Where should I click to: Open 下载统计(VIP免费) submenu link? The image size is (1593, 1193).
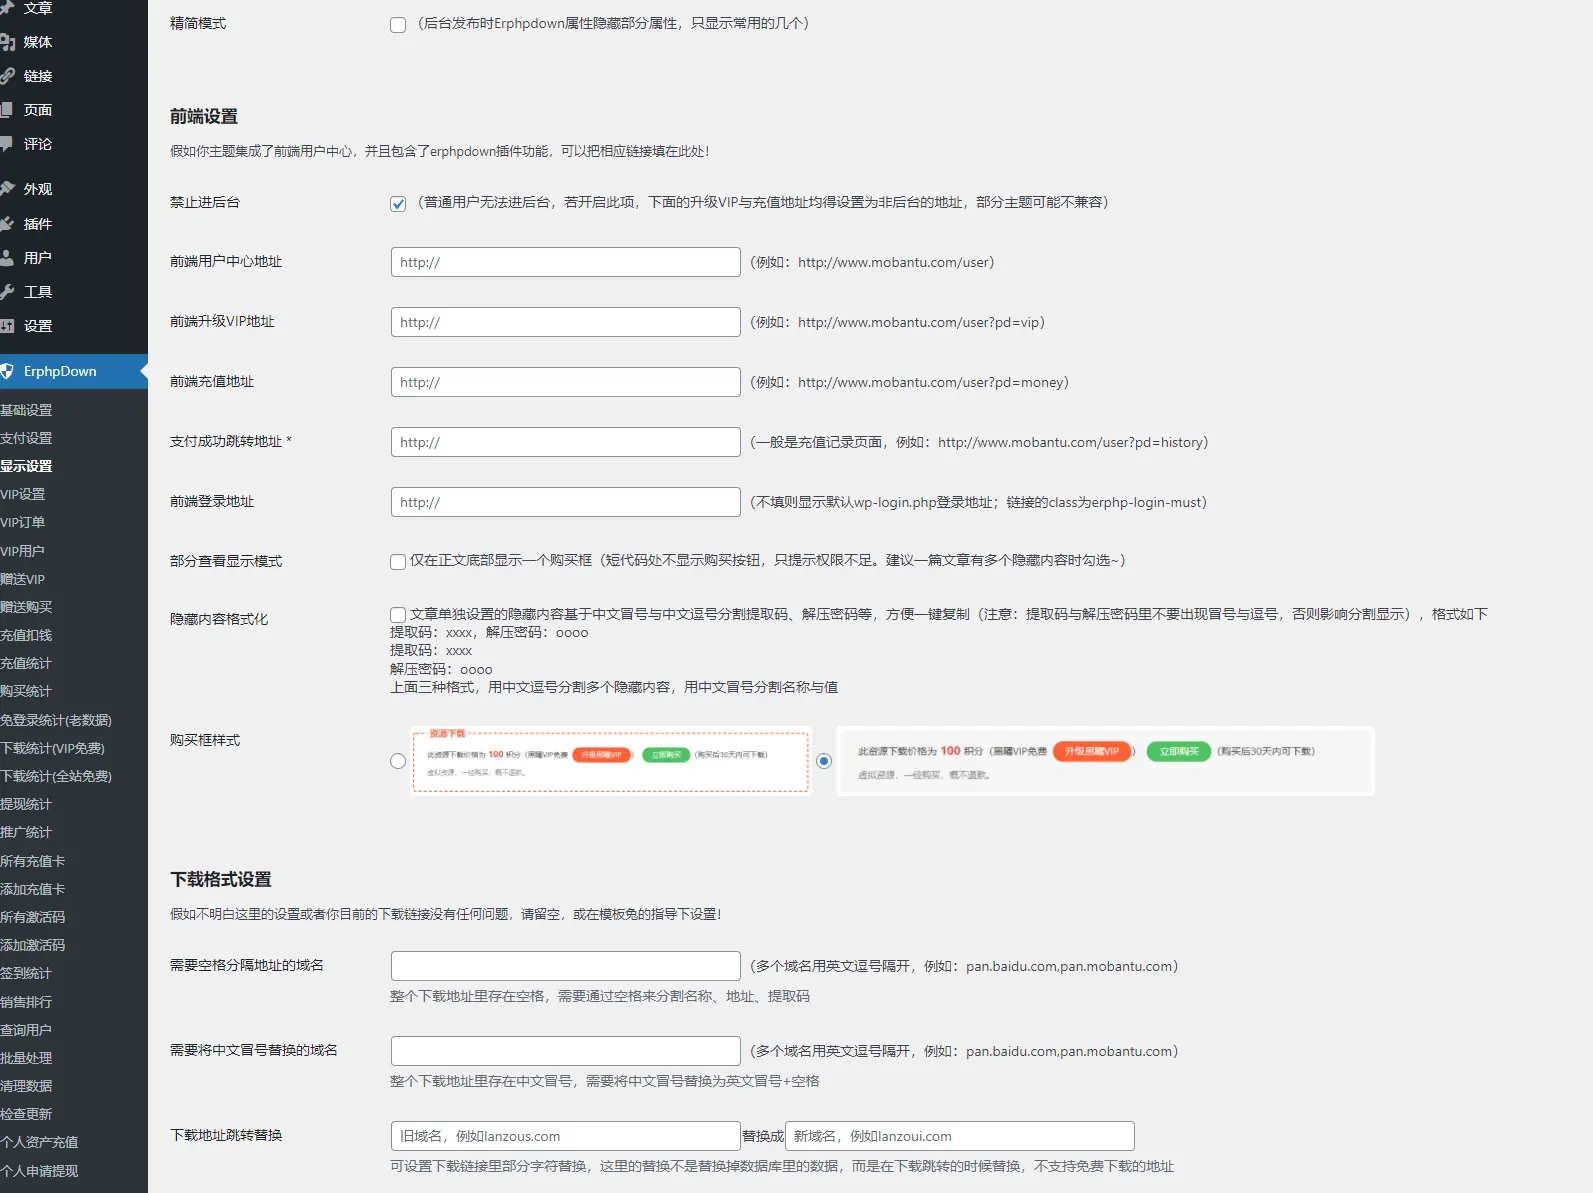coord(53,748)
